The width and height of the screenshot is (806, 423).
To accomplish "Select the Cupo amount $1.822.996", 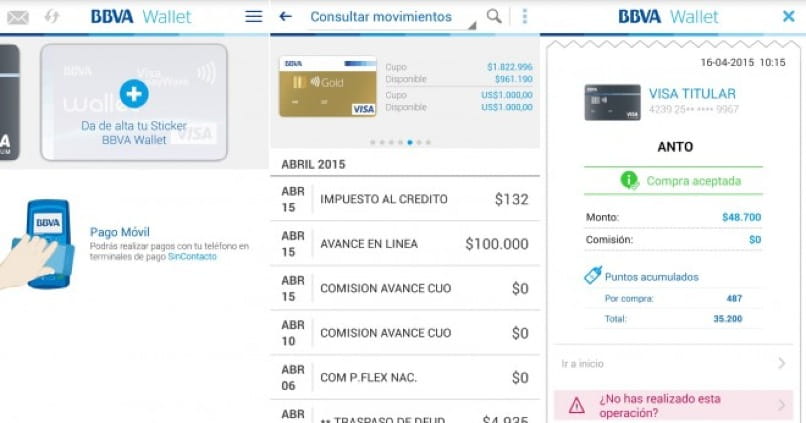I will (x=509, y=67).
